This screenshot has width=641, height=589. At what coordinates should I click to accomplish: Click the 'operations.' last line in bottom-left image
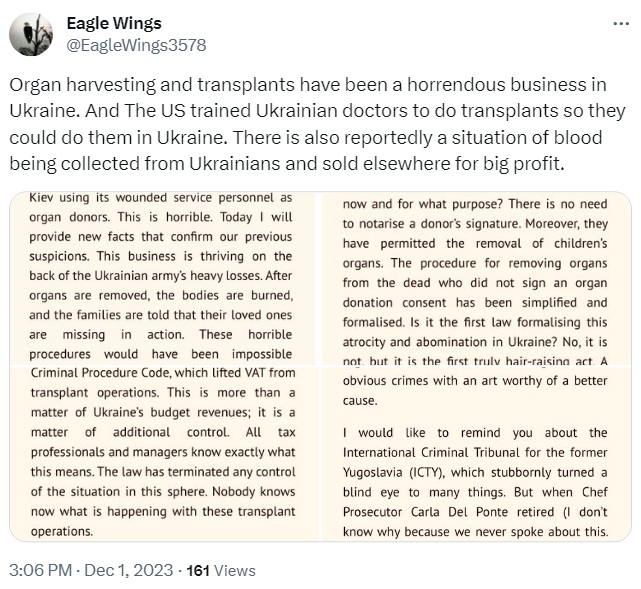click(x=62, y=531)
